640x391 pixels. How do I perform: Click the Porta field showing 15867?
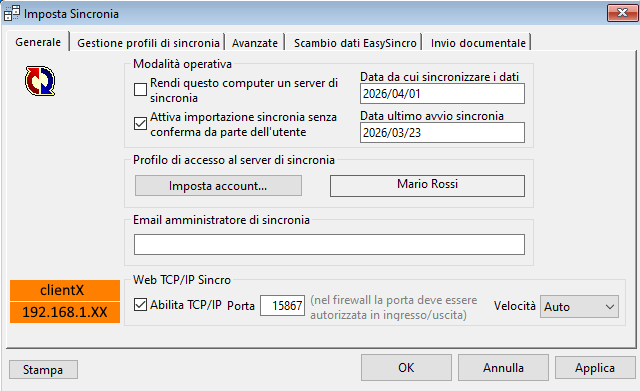click(282, 305)
